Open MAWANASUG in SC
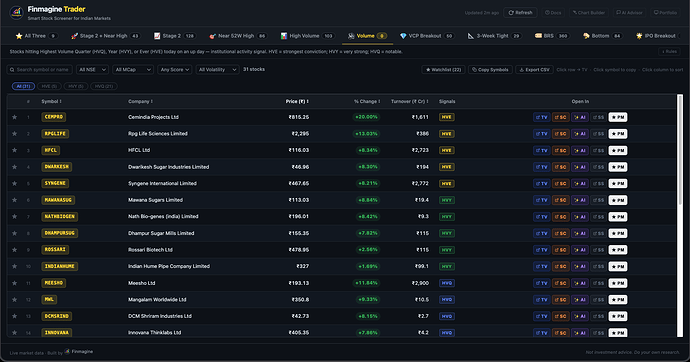Image resolution: width=690 pixels, height=362 pixels. click(561, 200)
